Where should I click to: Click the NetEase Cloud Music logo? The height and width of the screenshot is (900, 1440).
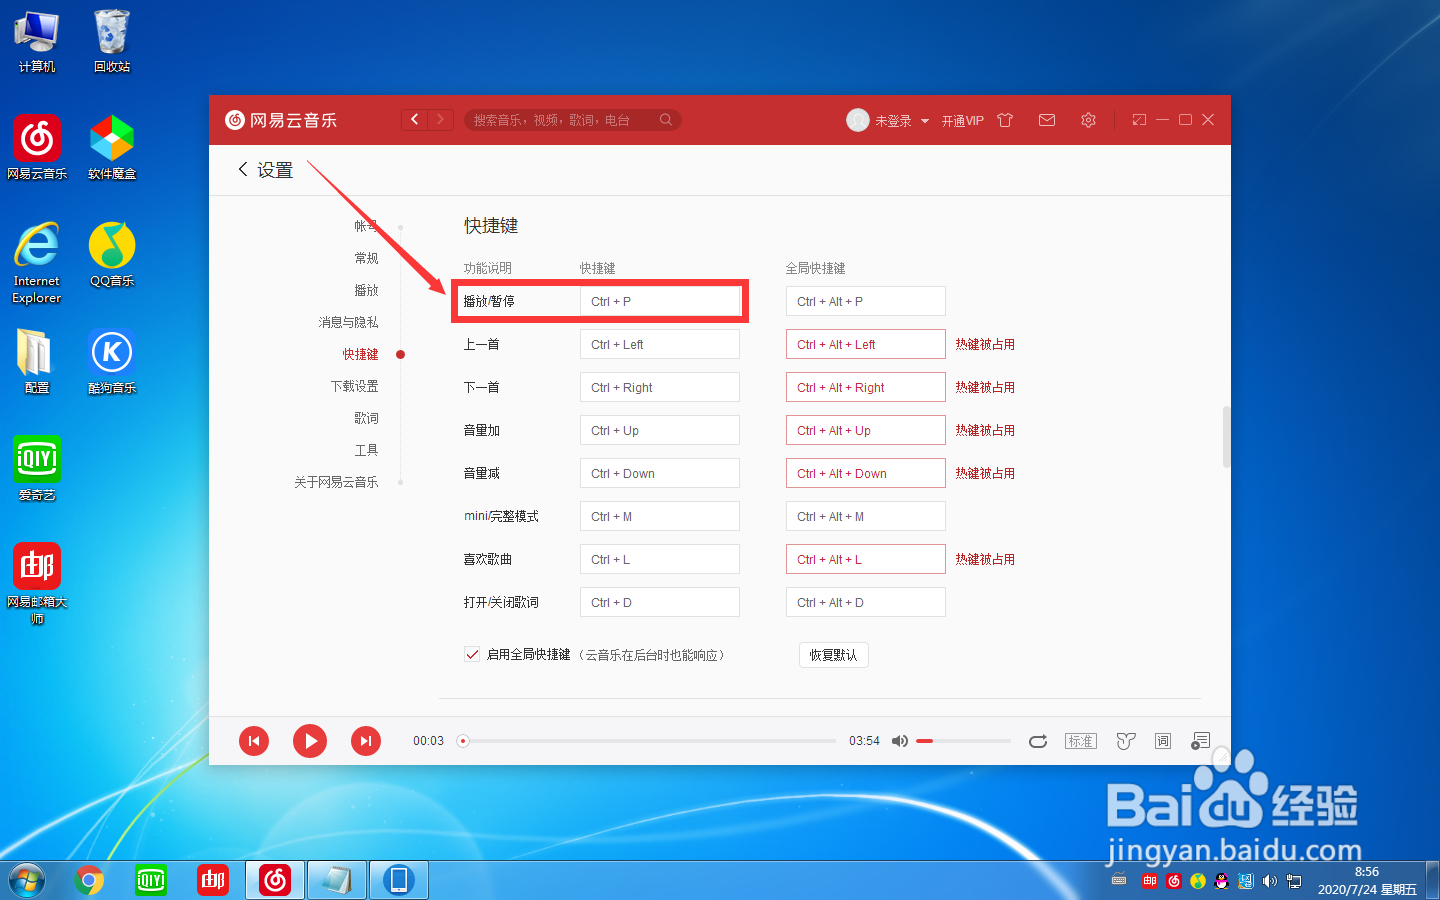click(x=281, y=120)
